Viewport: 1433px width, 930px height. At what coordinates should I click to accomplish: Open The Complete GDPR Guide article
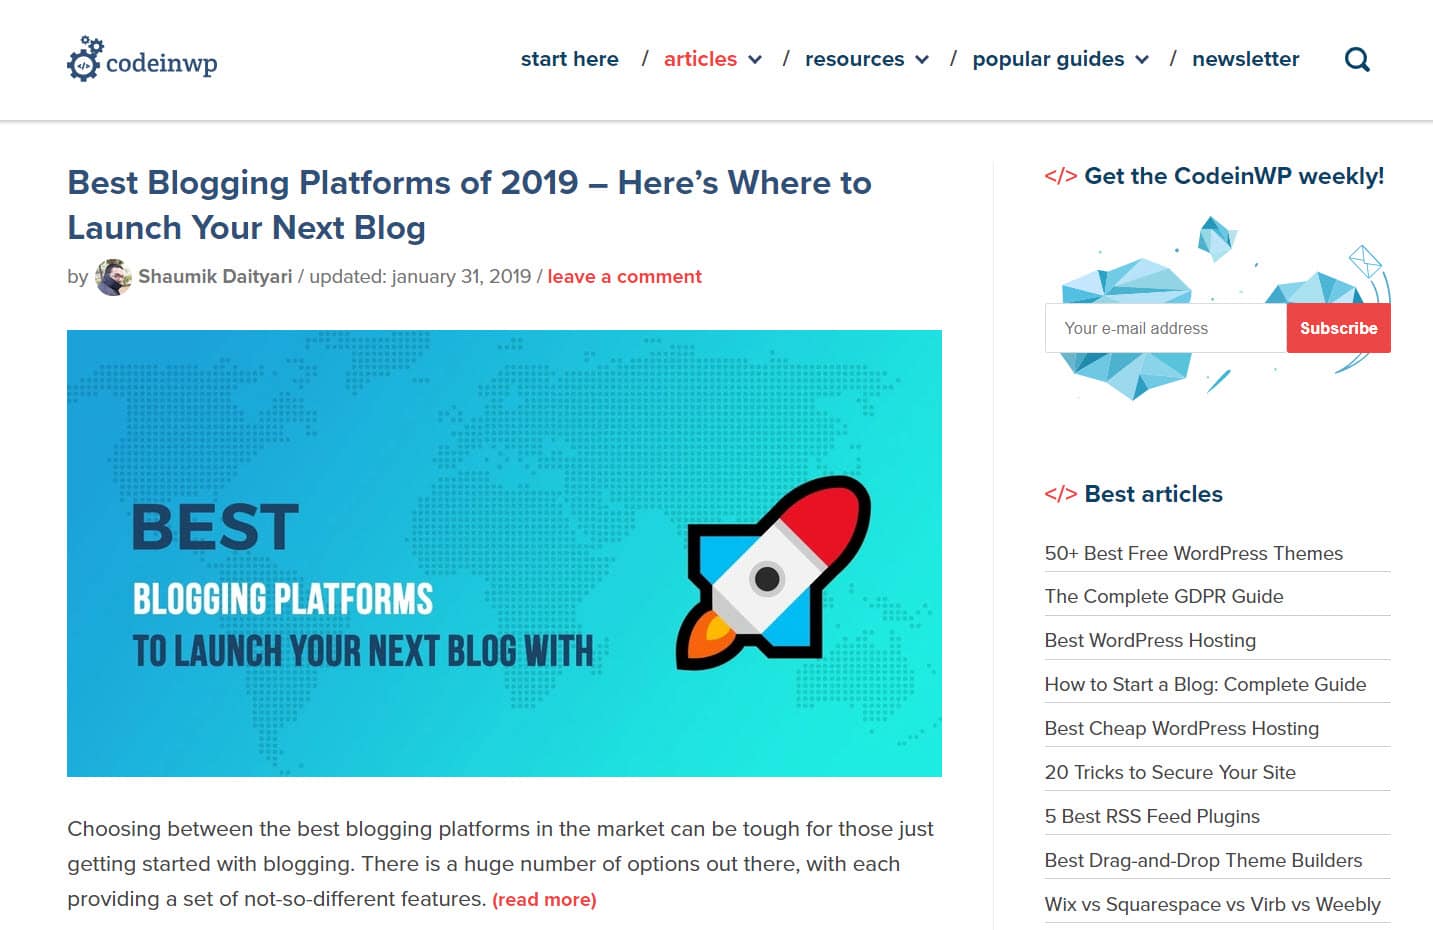click(1163, 596)
